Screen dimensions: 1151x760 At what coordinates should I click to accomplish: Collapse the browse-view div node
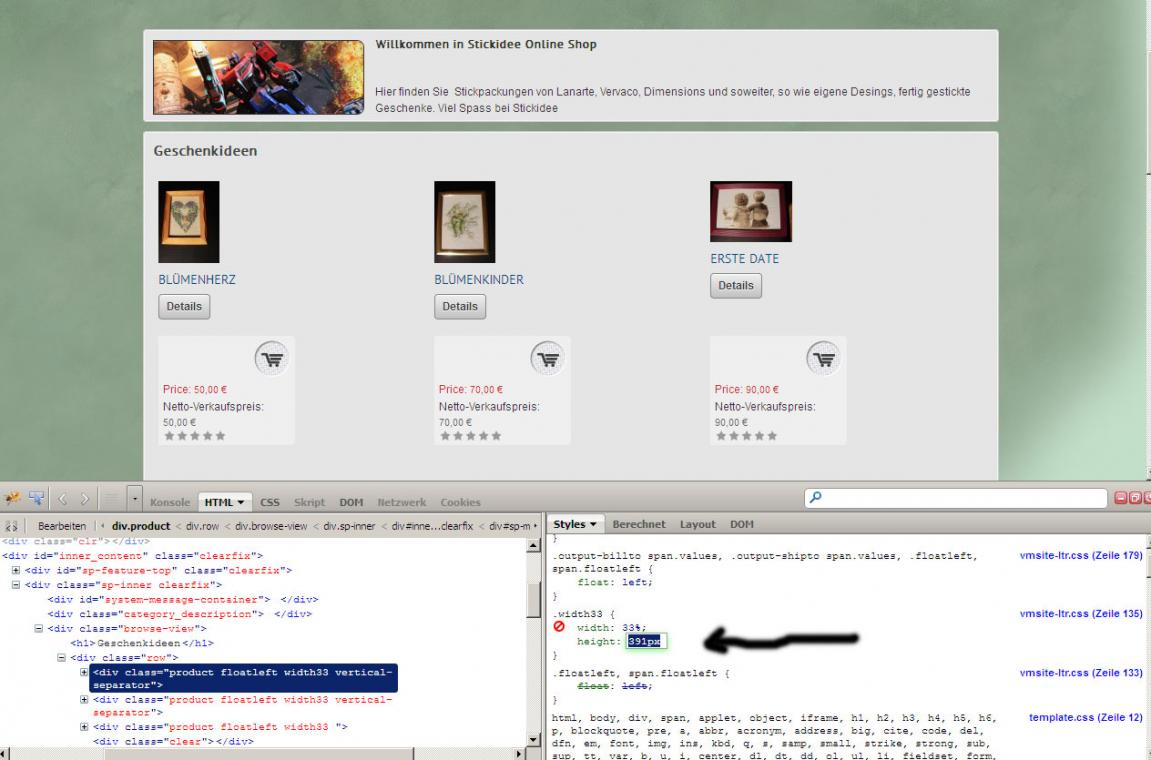39,629
